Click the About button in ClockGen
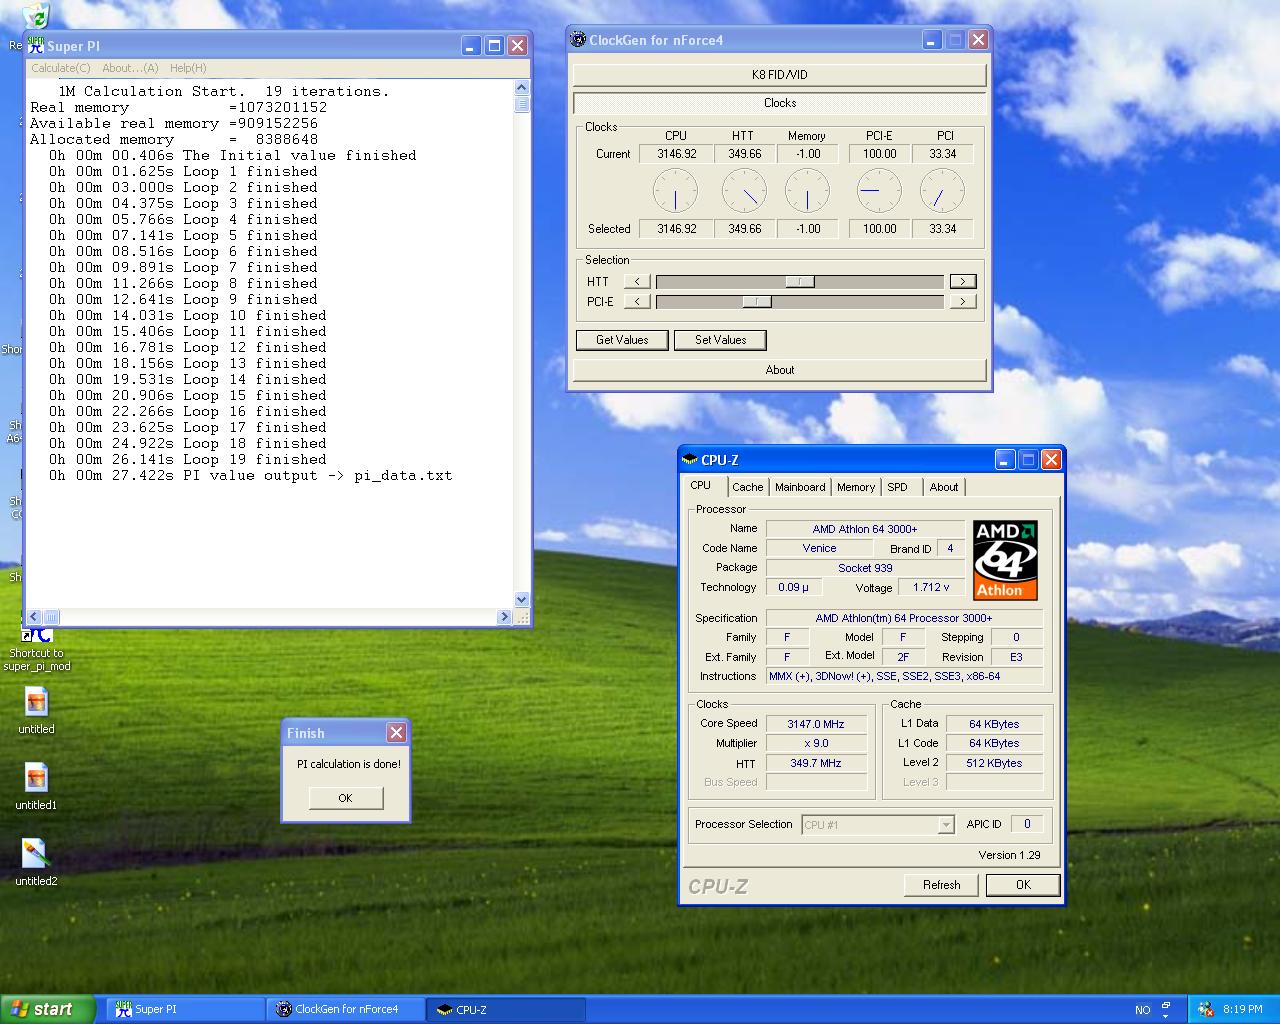Image resolution: width=1280 pixels, height=1024 pixels. point(780,370)
